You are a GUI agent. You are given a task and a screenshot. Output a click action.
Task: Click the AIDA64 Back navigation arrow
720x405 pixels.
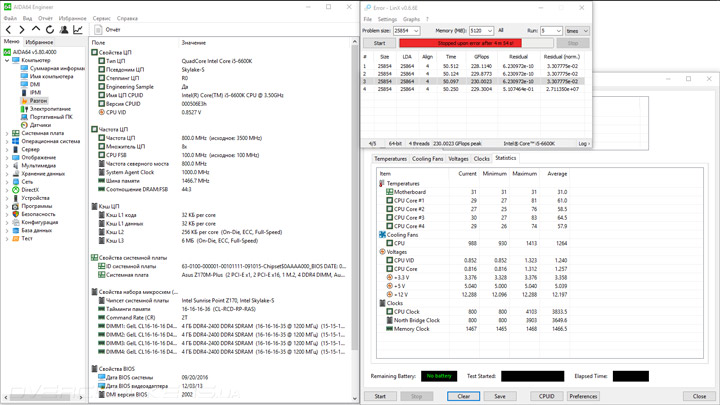coord(8,30)
